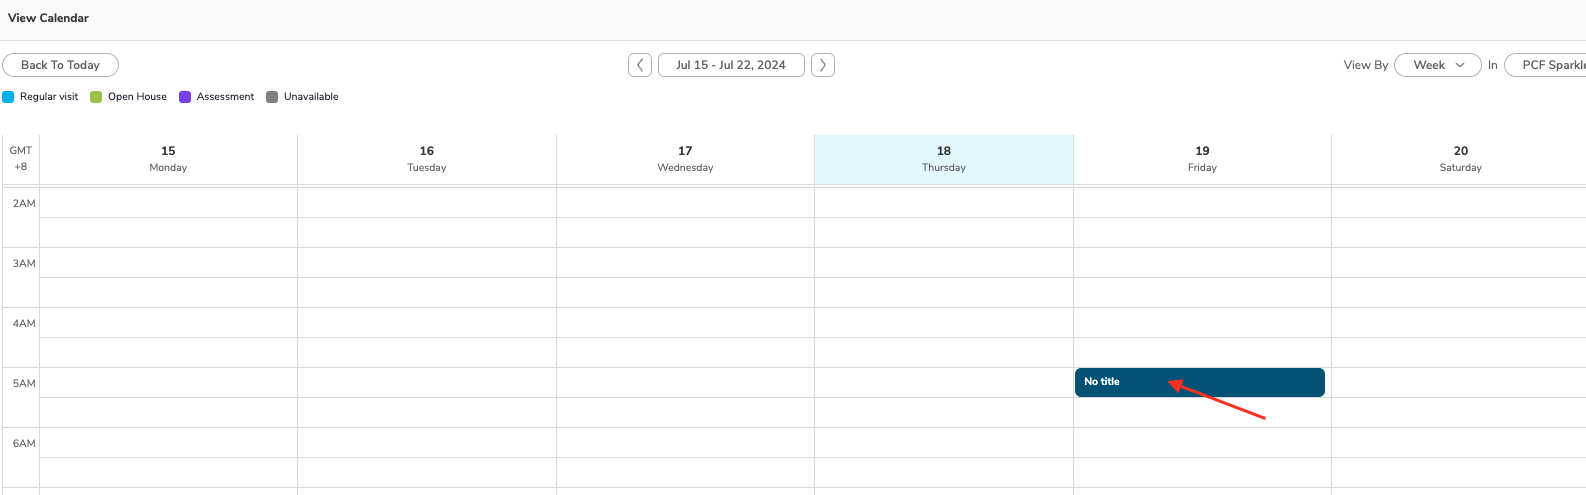Go to previous week with left chevron

coord(640,65)
